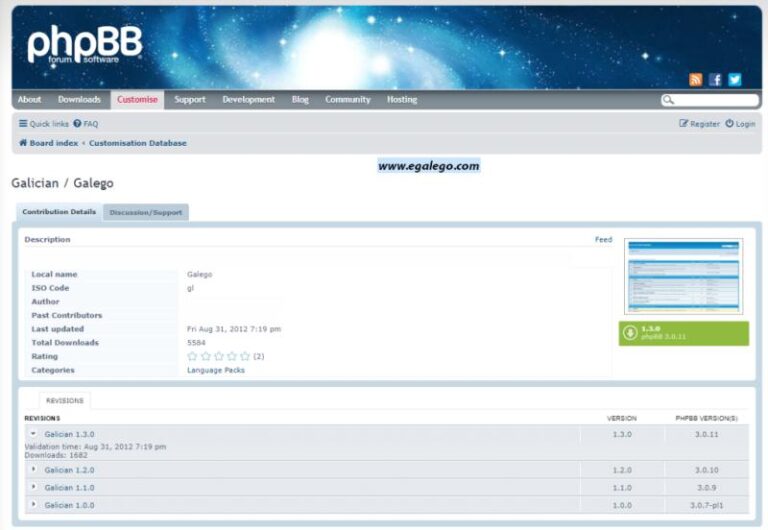This screenshot has height=530, width=768.
Task: Click the version 1.2.0 cell
Action: click(622, 470)
